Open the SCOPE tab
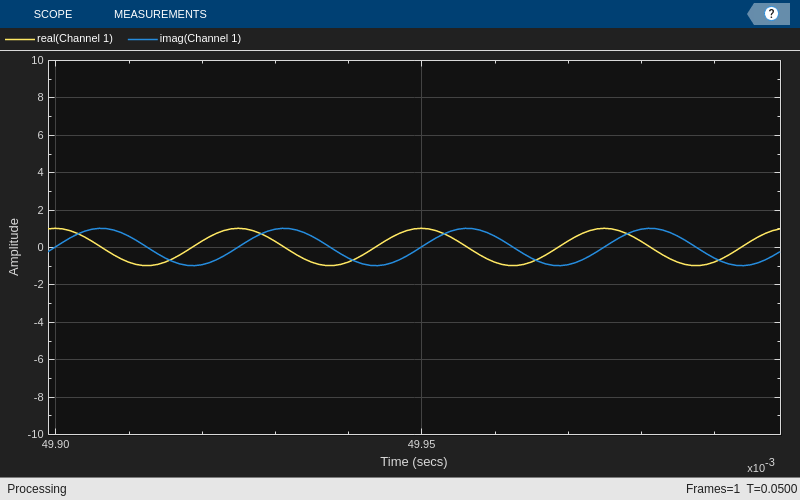The width and height of the screenshot is (800, 500). (x=53, y=14)
